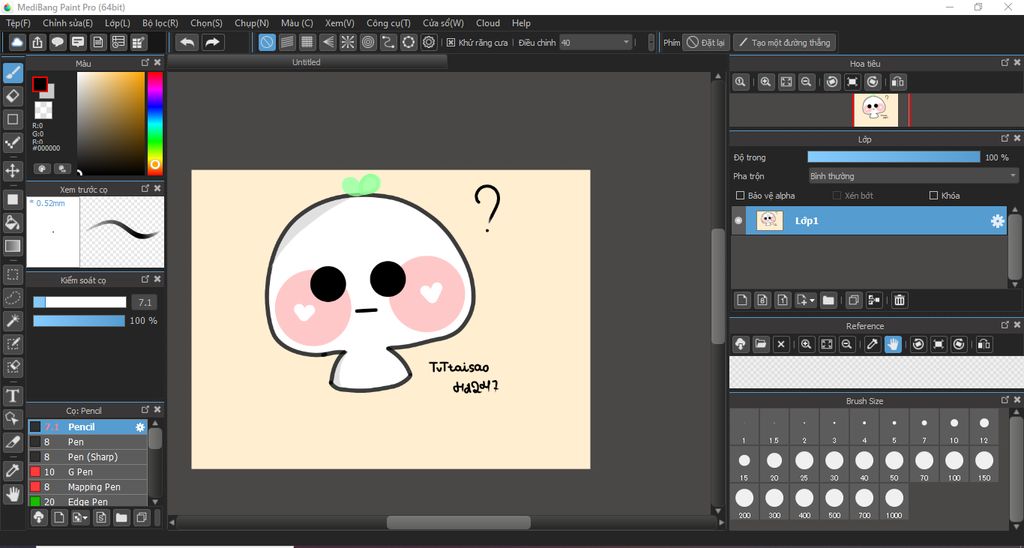Choose the Pen brush in list
1024x548 pixels.
tap(88, 442)
